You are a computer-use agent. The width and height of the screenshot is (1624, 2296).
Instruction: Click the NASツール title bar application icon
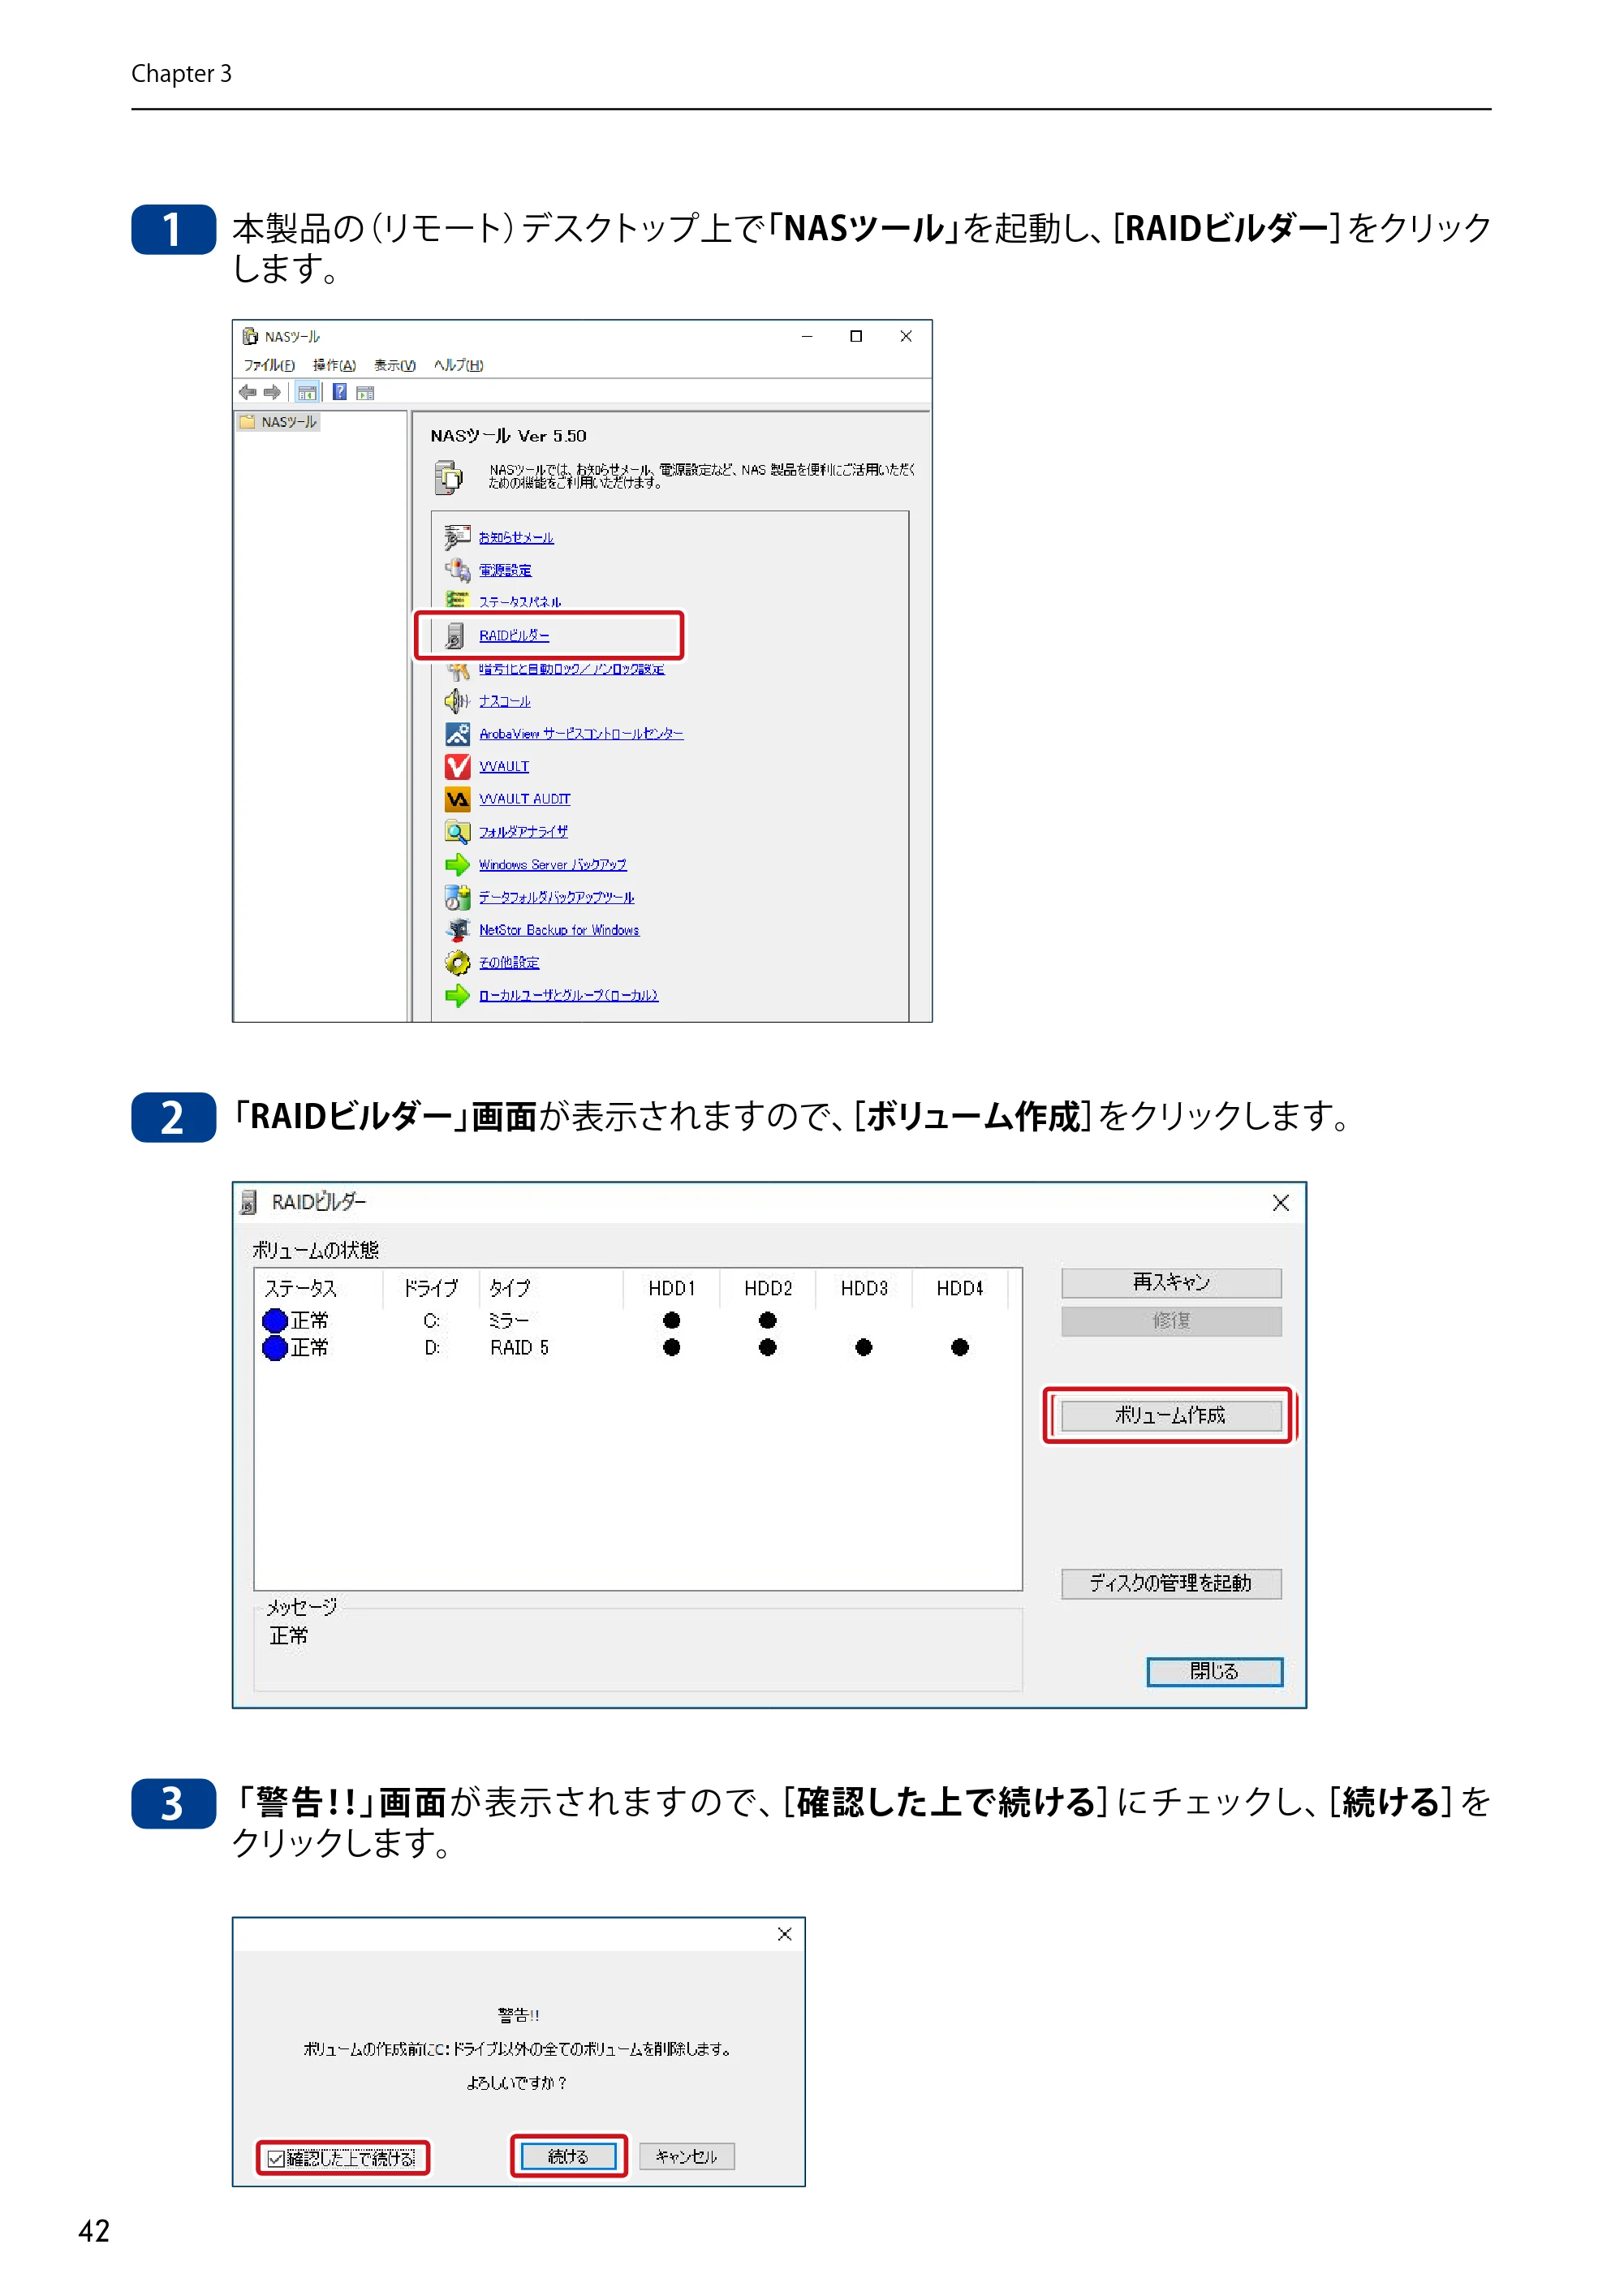[250, 336]
